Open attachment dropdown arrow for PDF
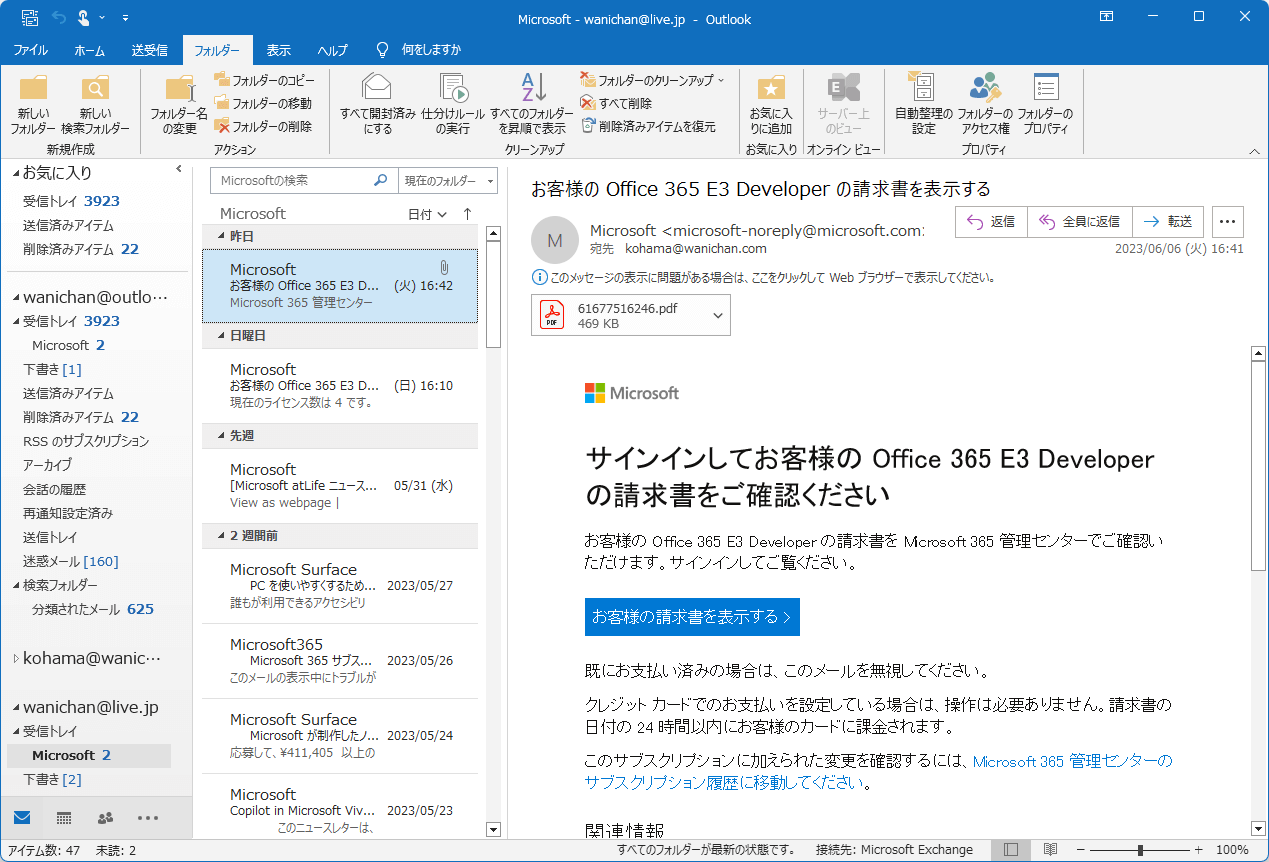This screenshot has width=1269, height=862. [718, 315]
